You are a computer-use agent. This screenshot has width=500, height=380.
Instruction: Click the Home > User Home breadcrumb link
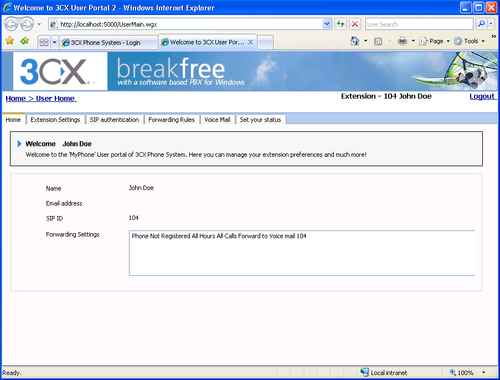tap(41, 98)
